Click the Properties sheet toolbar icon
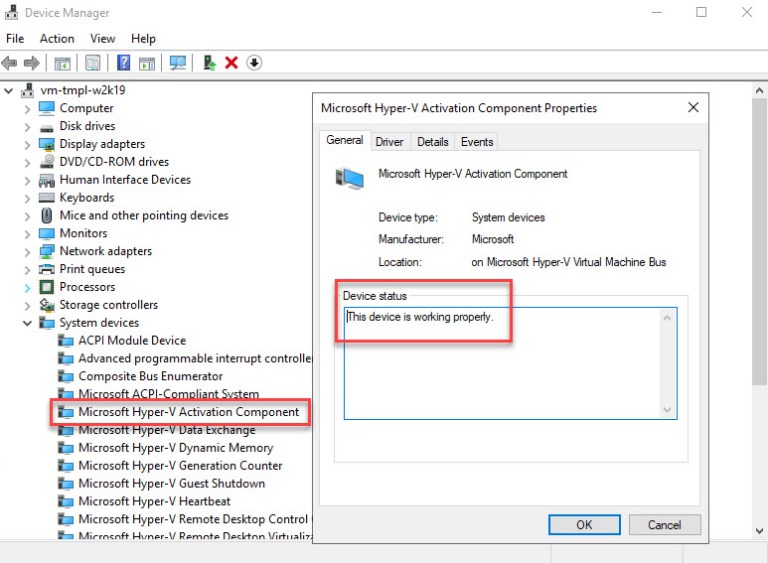 93,63
